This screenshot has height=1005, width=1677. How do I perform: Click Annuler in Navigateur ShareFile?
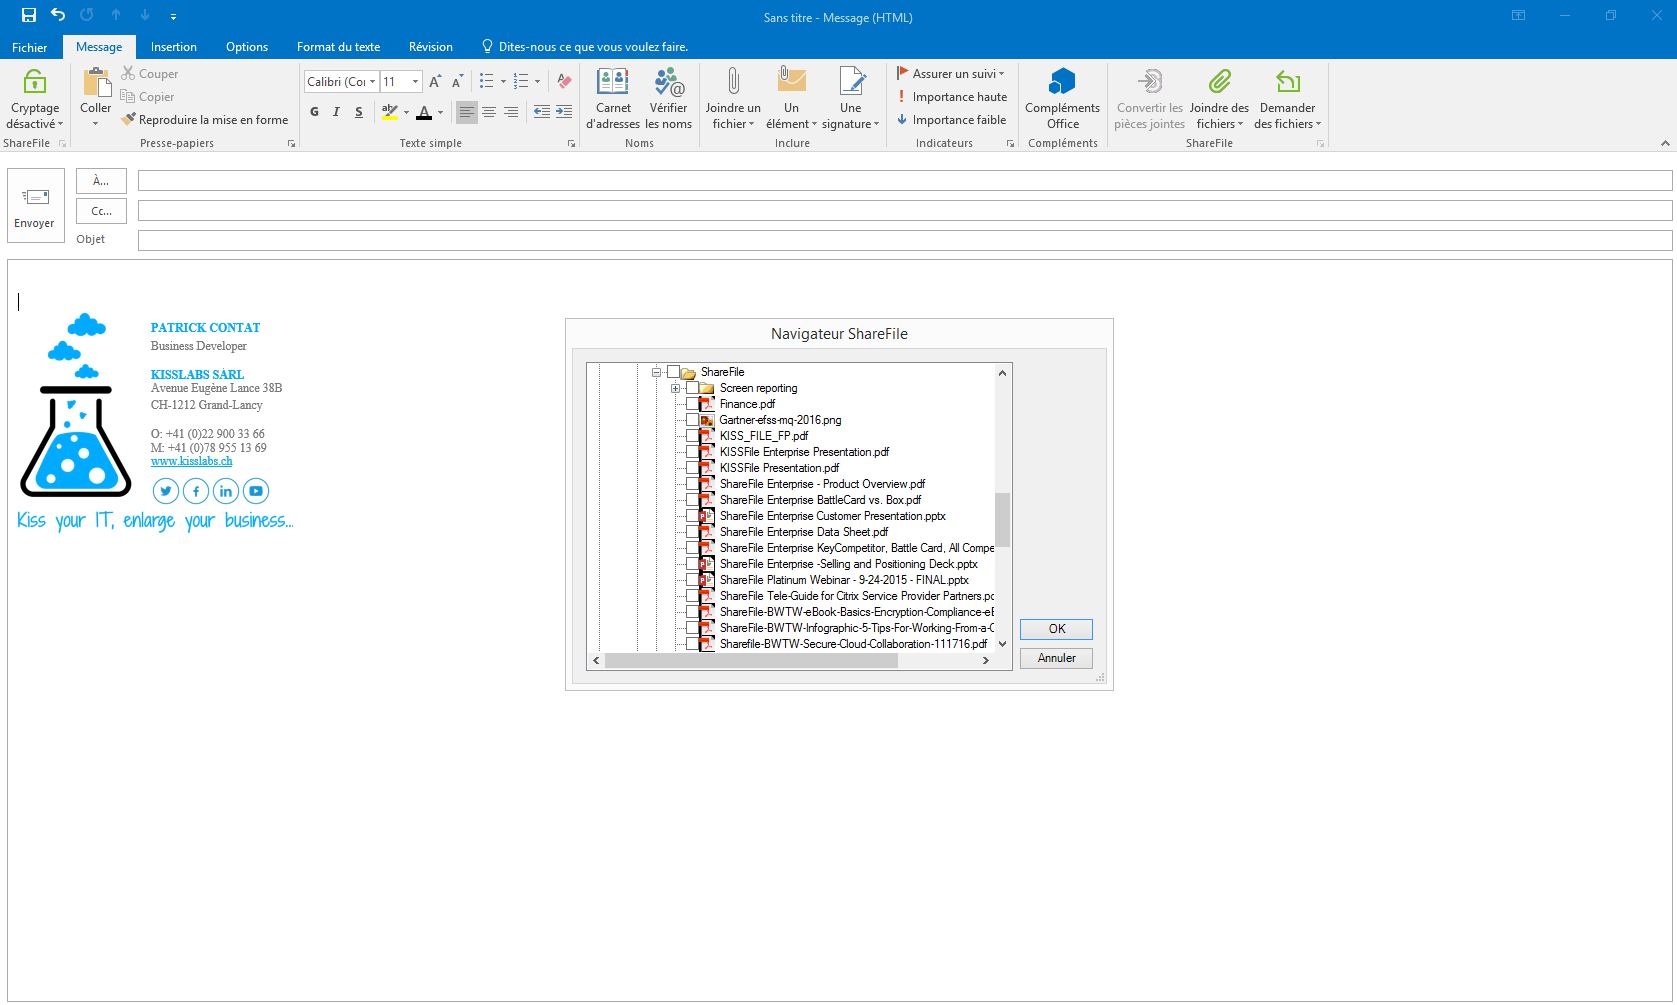click(1056, 658)
